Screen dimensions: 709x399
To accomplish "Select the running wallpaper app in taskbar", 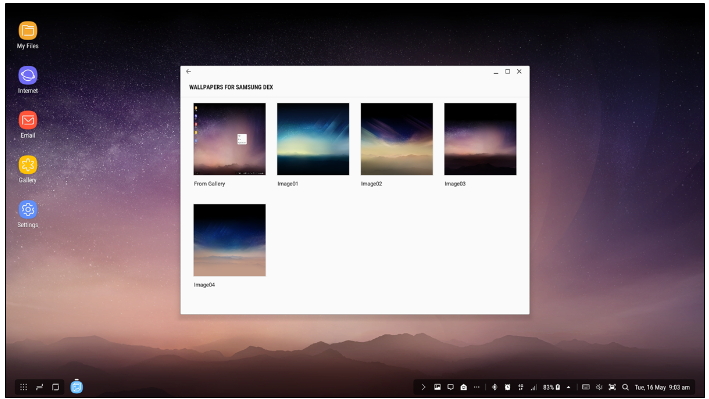I will (77, 387).
